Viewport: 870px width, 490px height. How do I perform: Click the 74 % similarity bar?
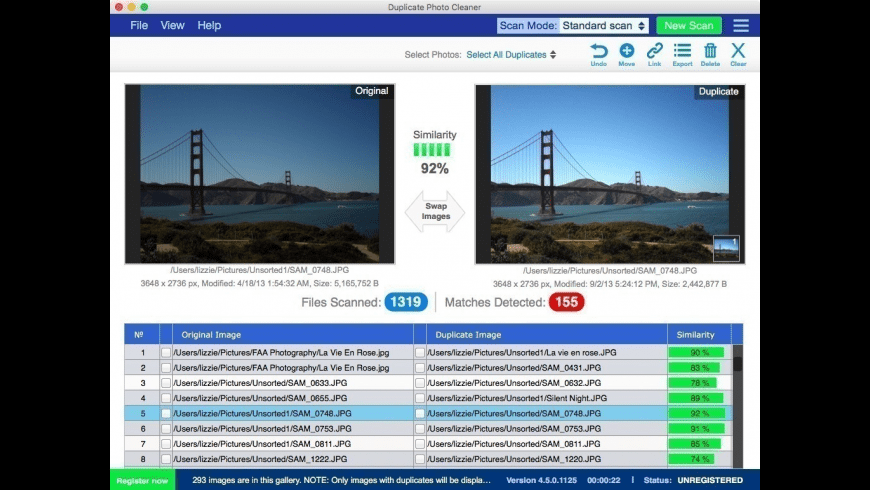coord(691,459)
